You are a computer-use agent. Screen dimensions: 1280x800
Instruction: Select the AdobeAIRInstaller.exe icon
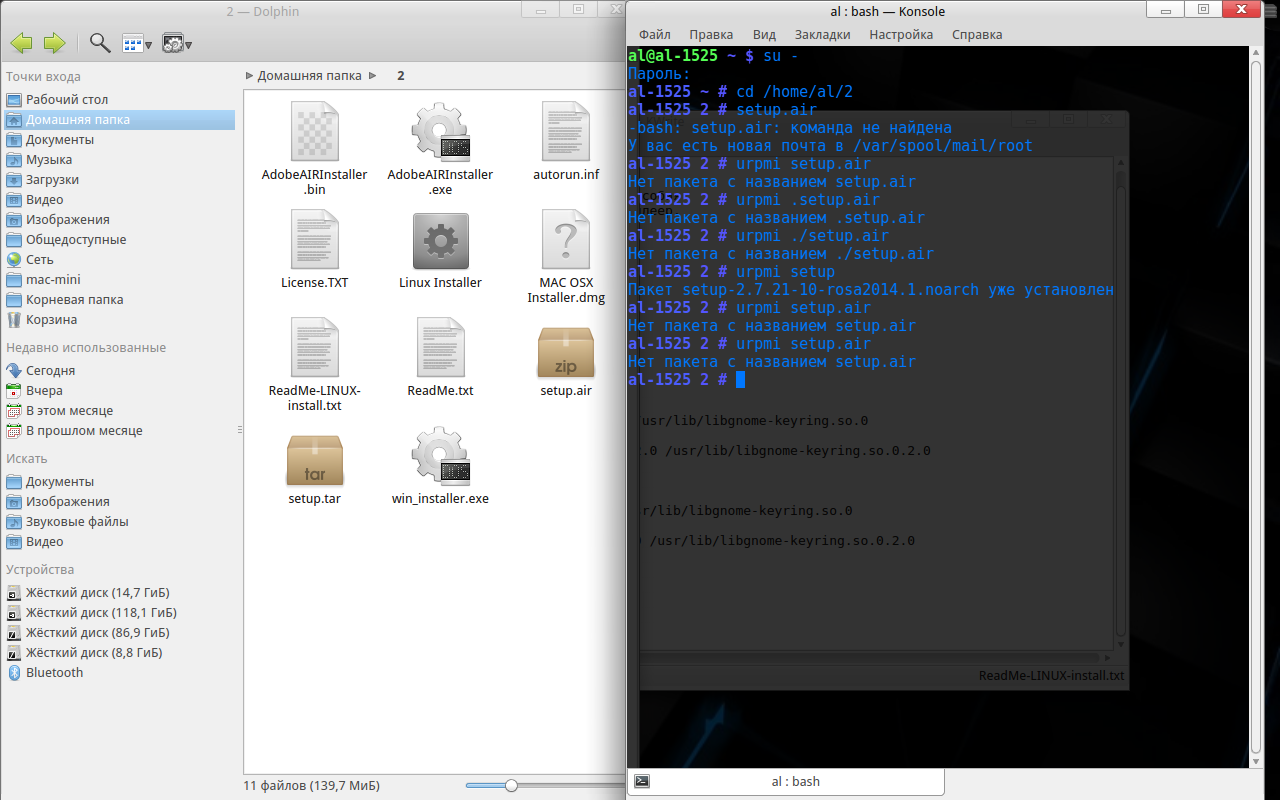[x=440, y=133]
